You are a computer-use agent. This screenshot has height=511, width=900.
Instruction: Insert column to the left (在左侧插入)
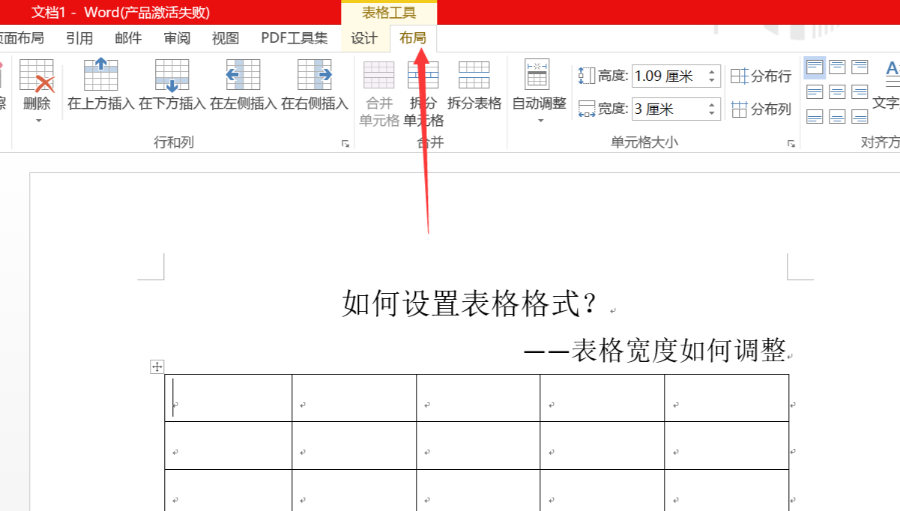click(243, 84)
